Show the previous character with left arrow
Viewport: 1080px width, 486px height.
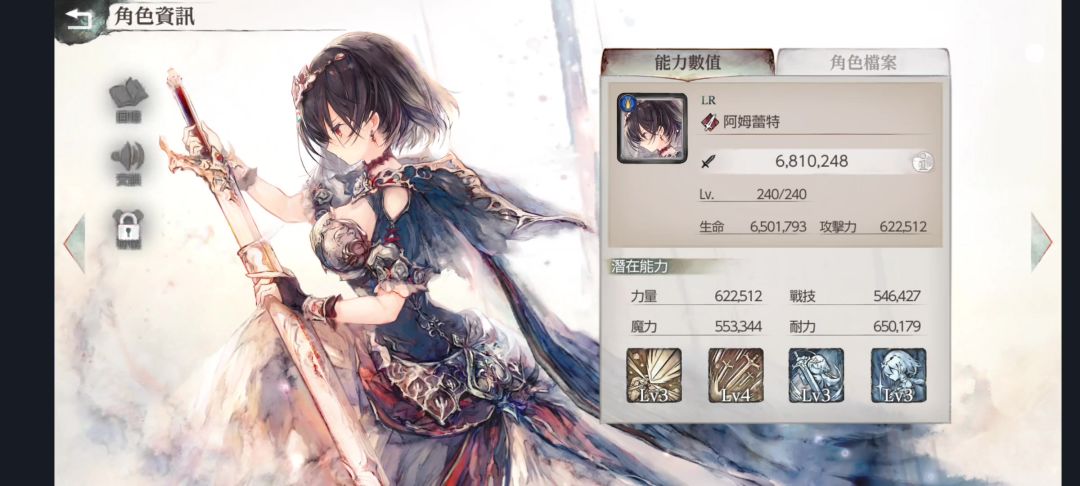(74, 242)
